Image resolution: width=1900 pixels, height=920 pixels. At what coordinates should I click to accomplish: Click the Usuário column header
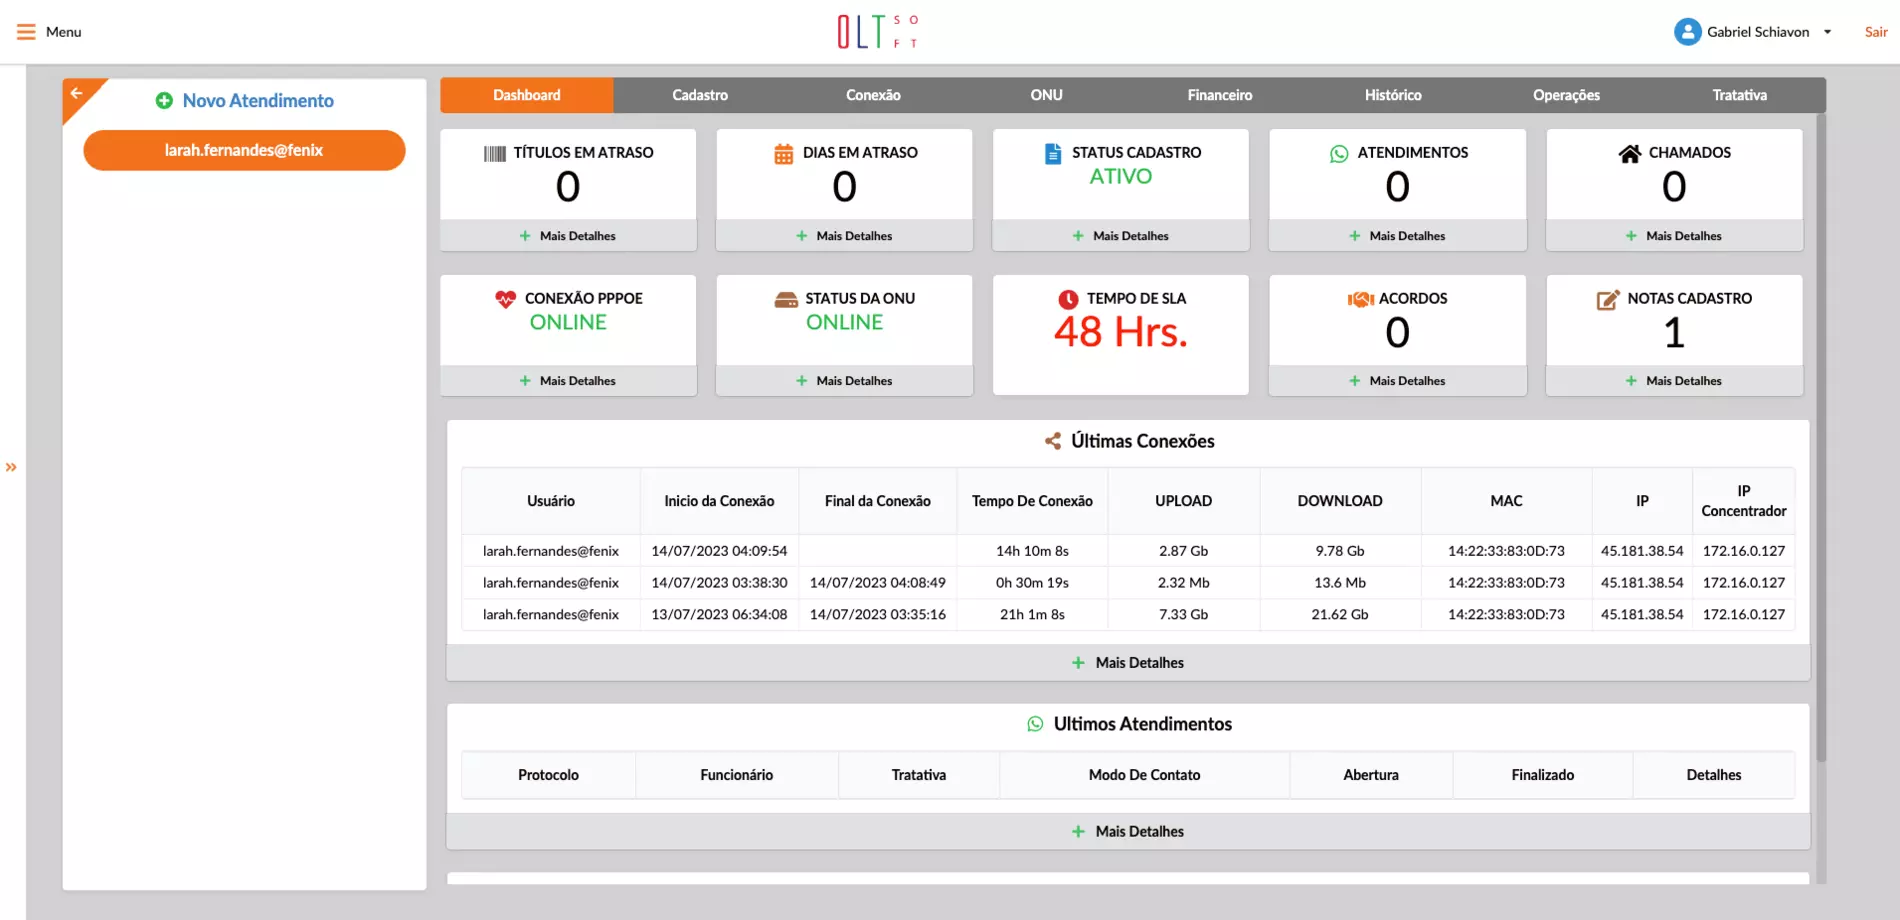pyautogui.click(x=551, y=501)
